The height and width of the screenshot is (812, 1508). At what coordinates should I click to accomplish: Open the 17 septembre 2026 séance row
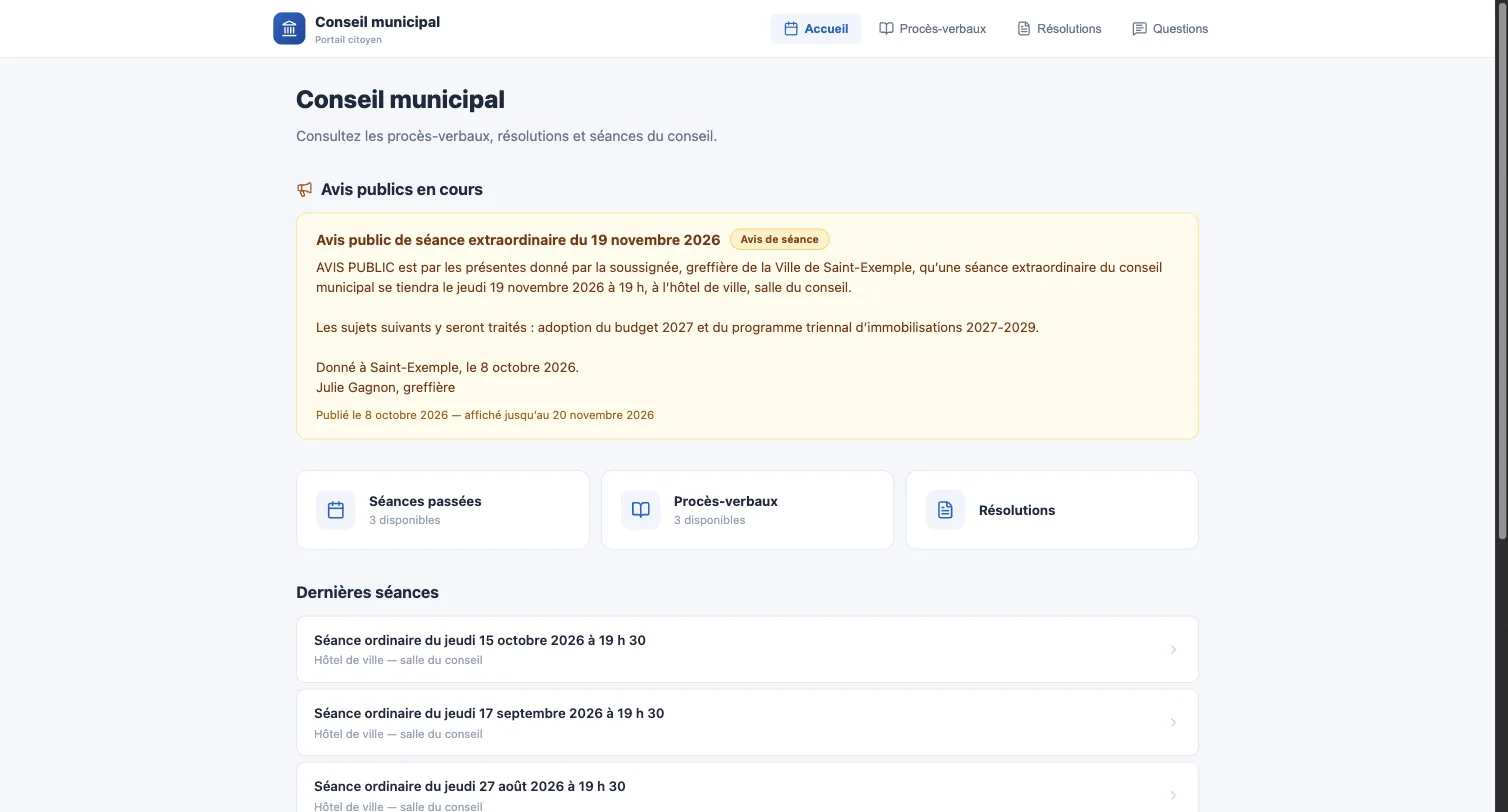tap(747, 722)
